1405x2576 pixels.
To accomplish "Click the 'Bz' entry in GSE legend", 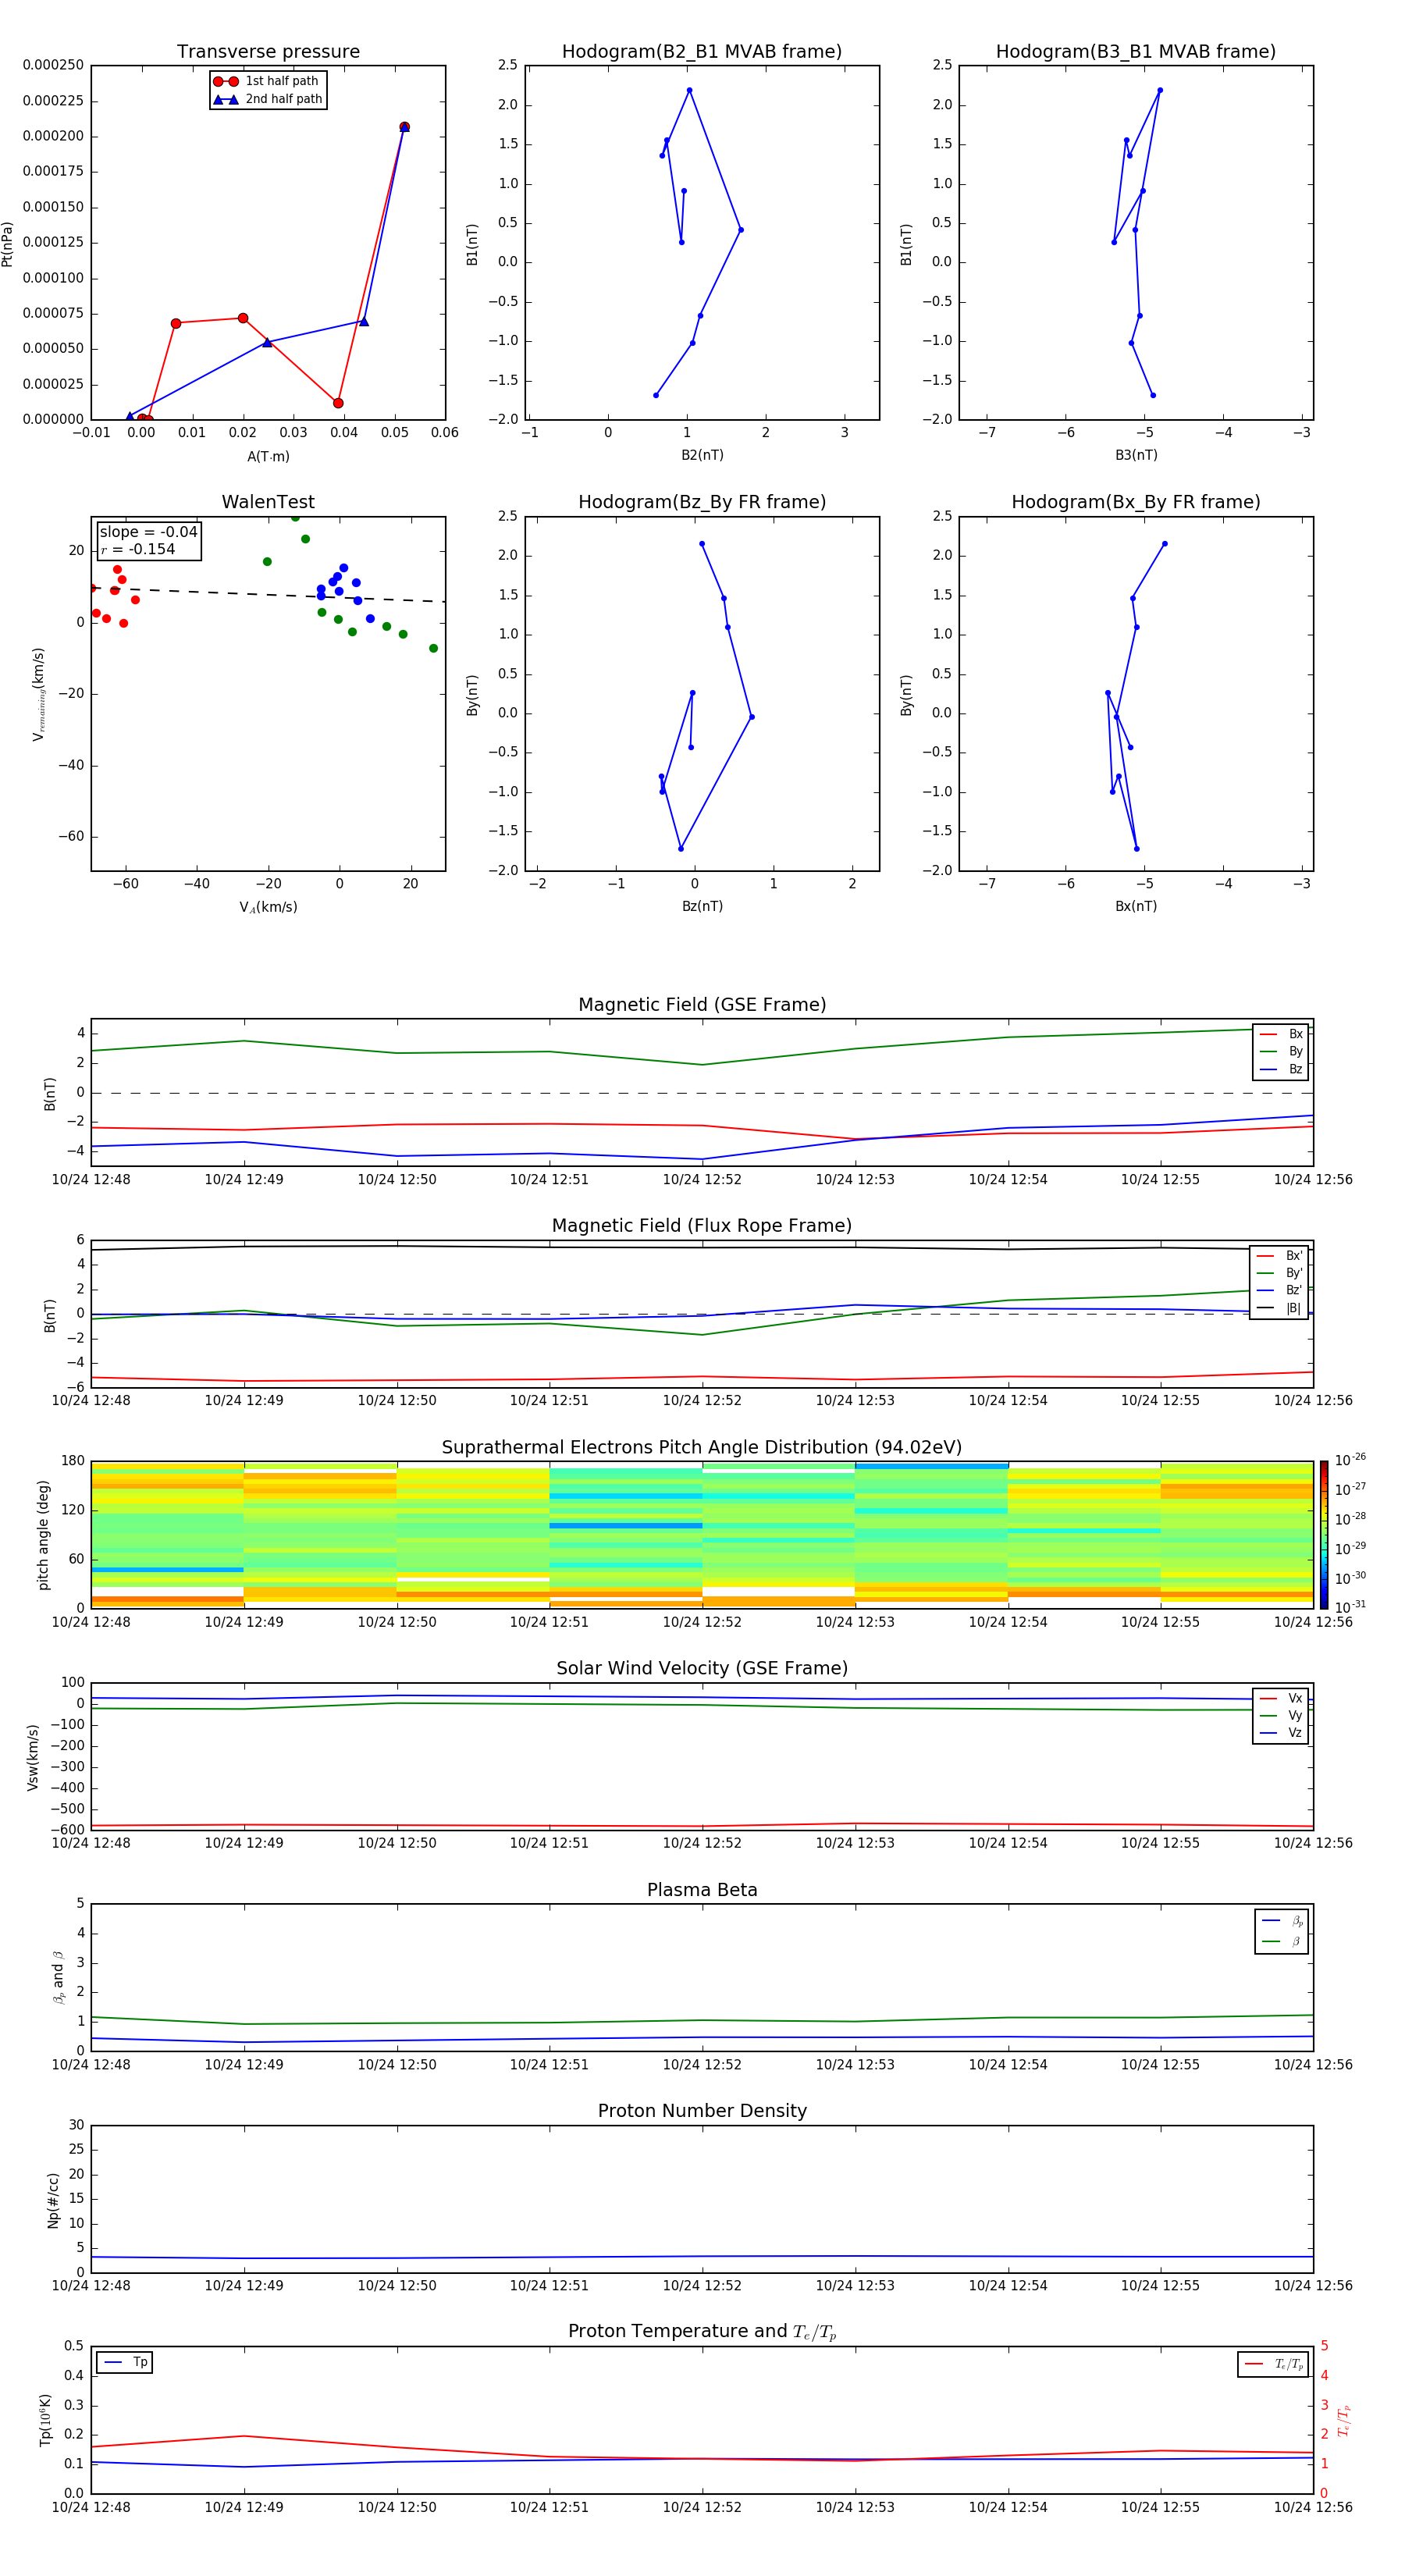I will pyautogui.click(x=1282, y=1070).
